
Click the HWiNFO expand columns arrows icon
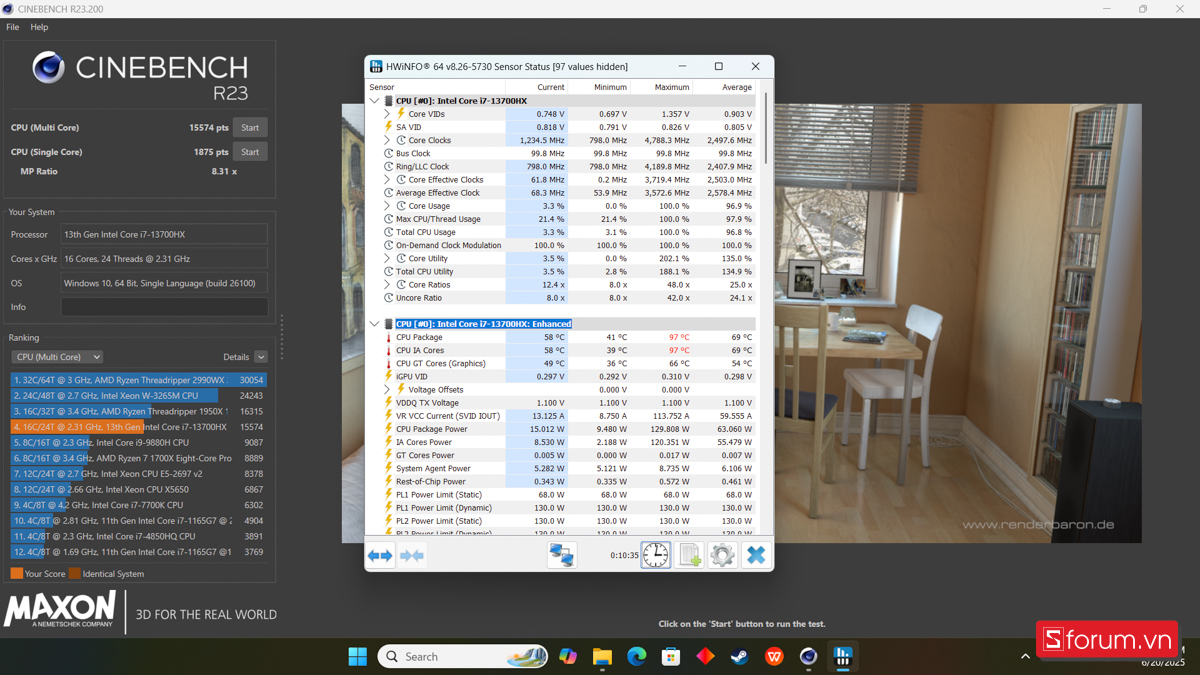[380, 555]
